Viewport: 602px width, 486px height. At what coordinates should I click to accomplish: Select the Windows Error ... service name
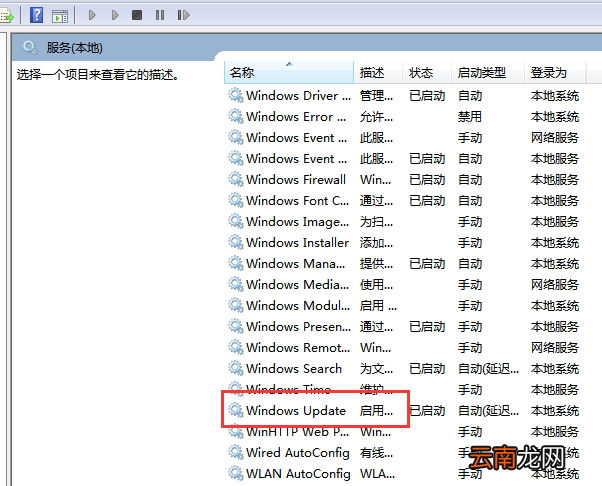point(296,117)
